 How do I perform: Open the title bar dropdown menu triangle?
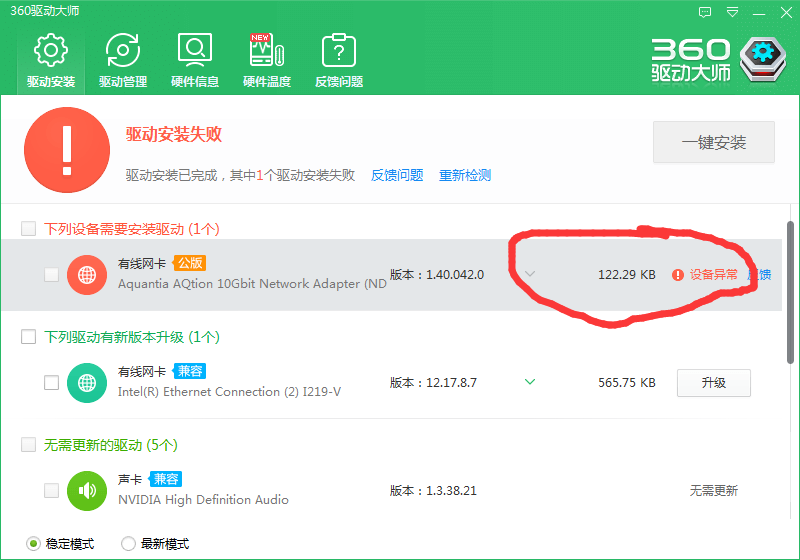tap(732, 12)
